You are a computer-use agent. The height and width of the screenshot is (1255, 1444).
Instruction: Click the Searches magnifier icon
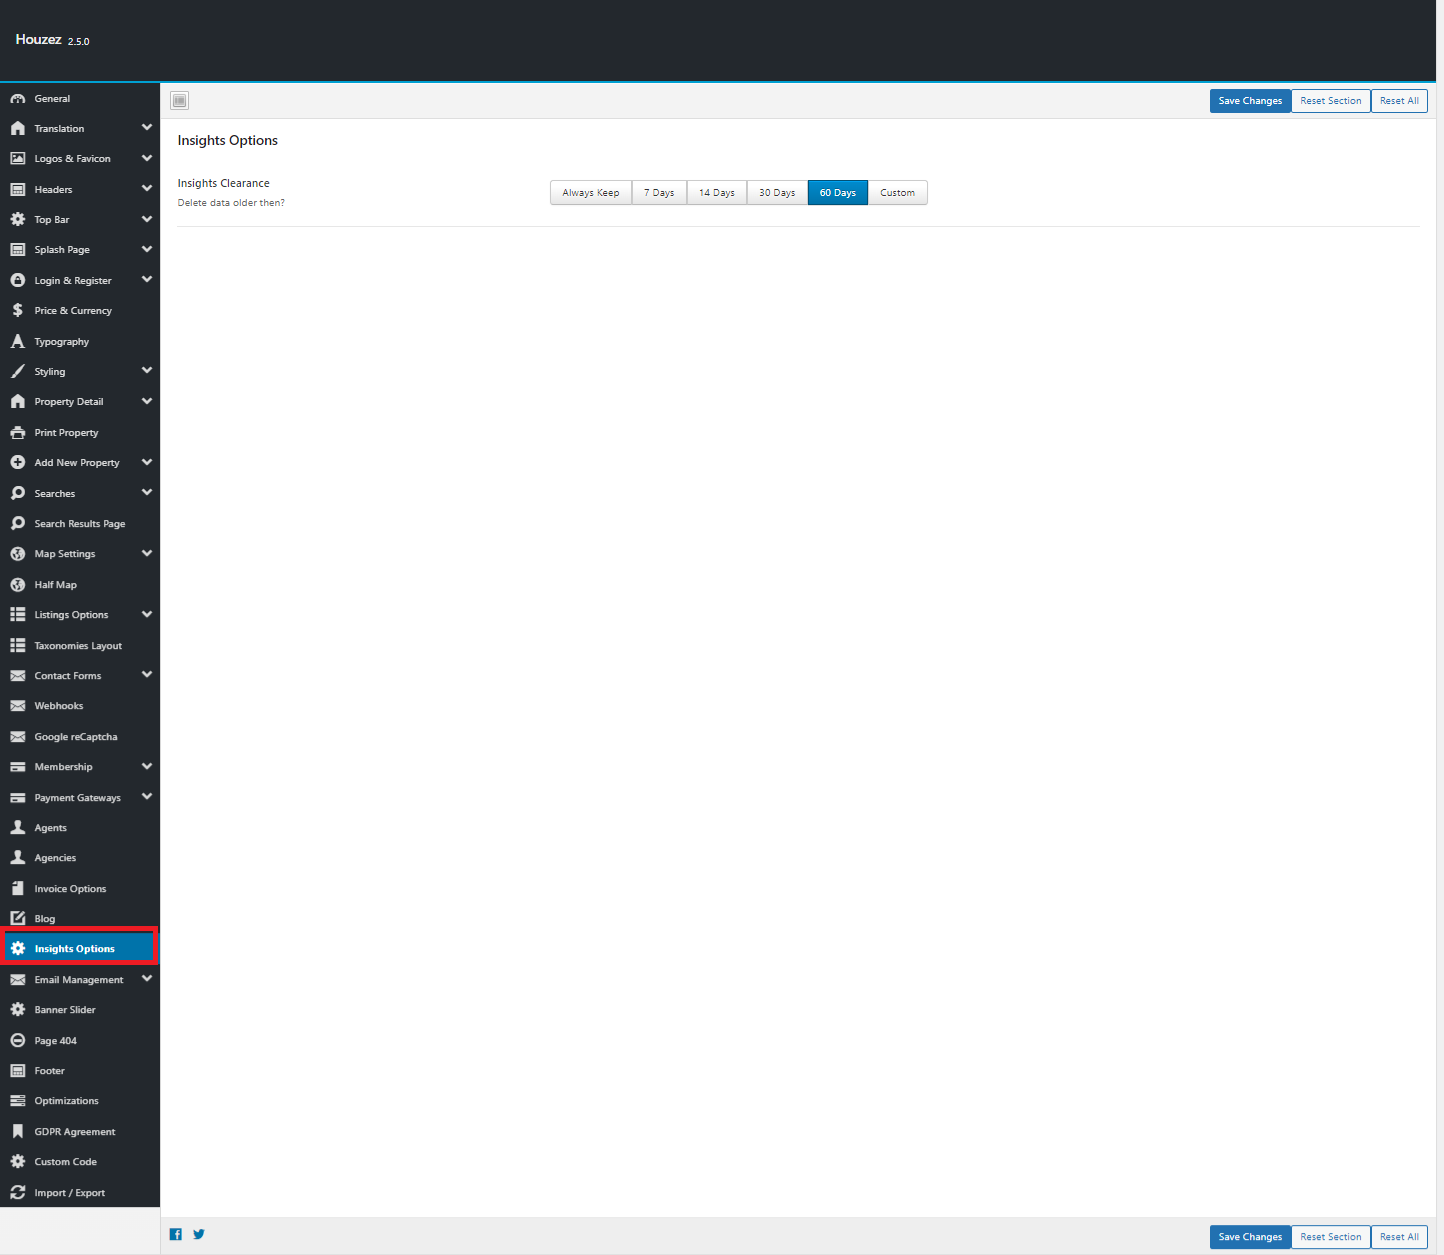tap(18, 494)
